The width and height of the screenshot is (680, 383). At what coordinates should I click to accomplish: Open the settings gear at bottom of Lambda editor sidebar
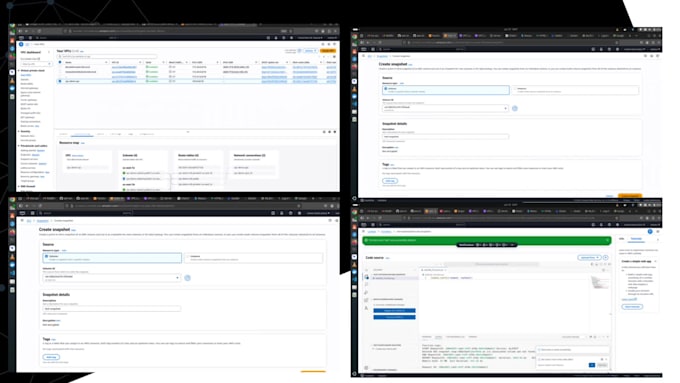click(x=366, y=368)
